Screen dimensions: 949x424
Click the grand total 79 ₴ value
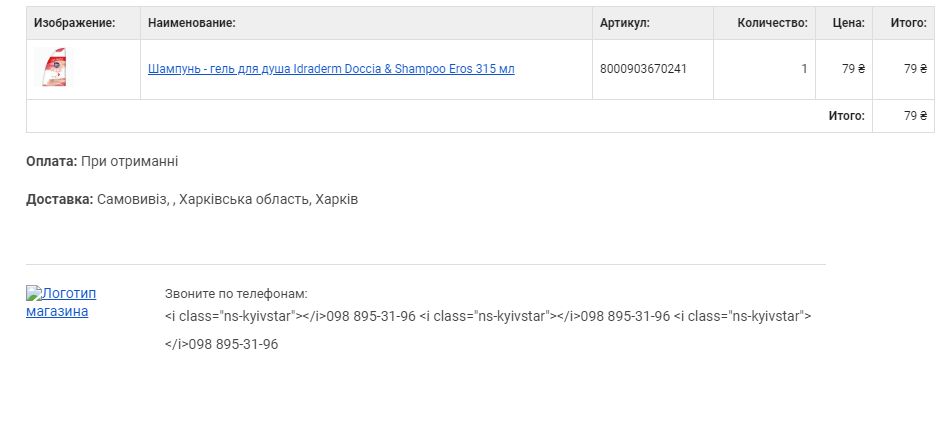[915, 116]
